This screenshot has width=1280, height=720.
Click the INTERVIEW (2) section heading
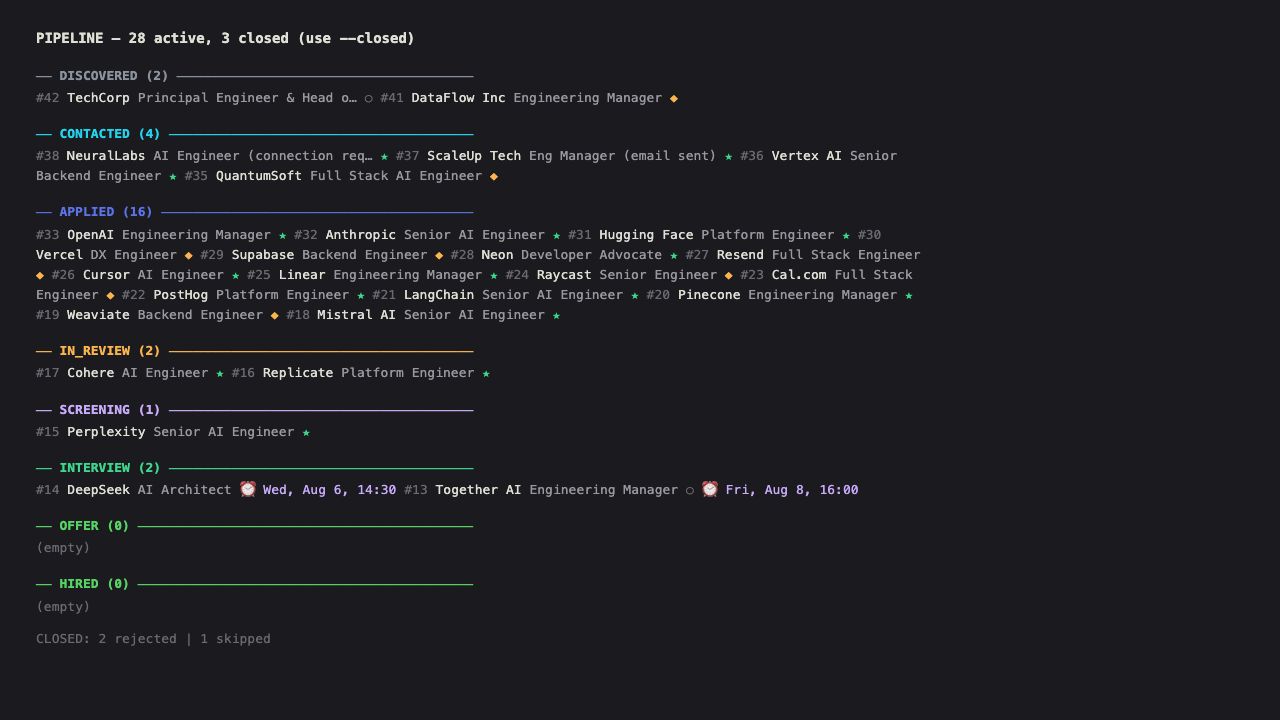110,468
